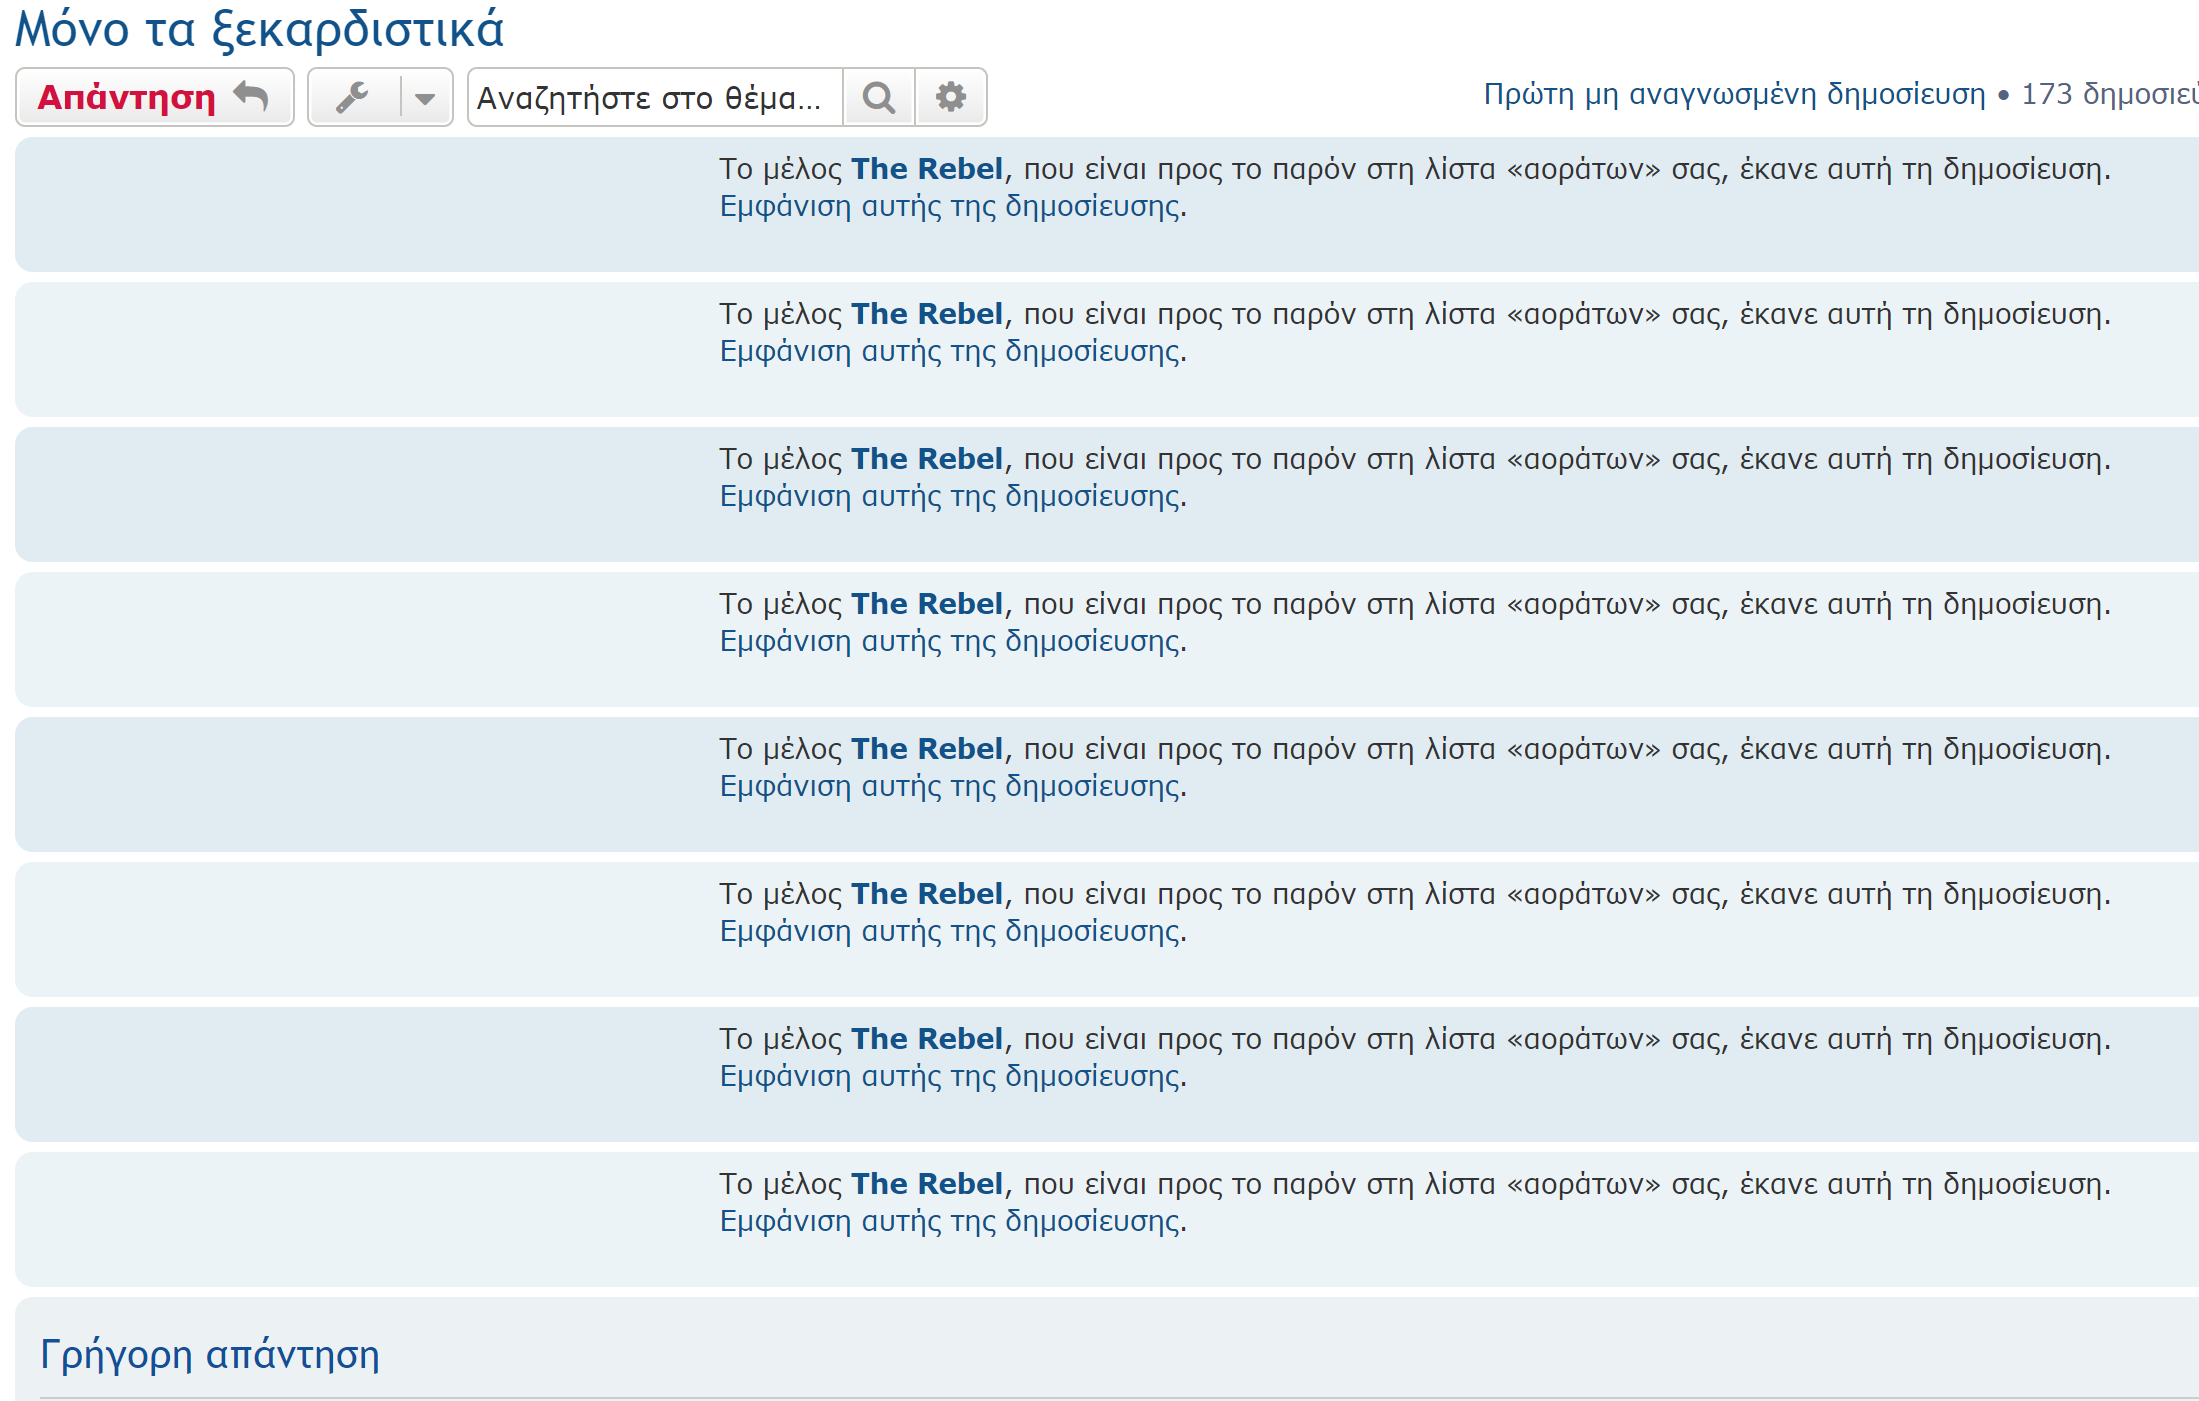Show the eighth hidden post
Screen dimensions: 2199x1401
pyautogui.click(x=951, y=1222)
